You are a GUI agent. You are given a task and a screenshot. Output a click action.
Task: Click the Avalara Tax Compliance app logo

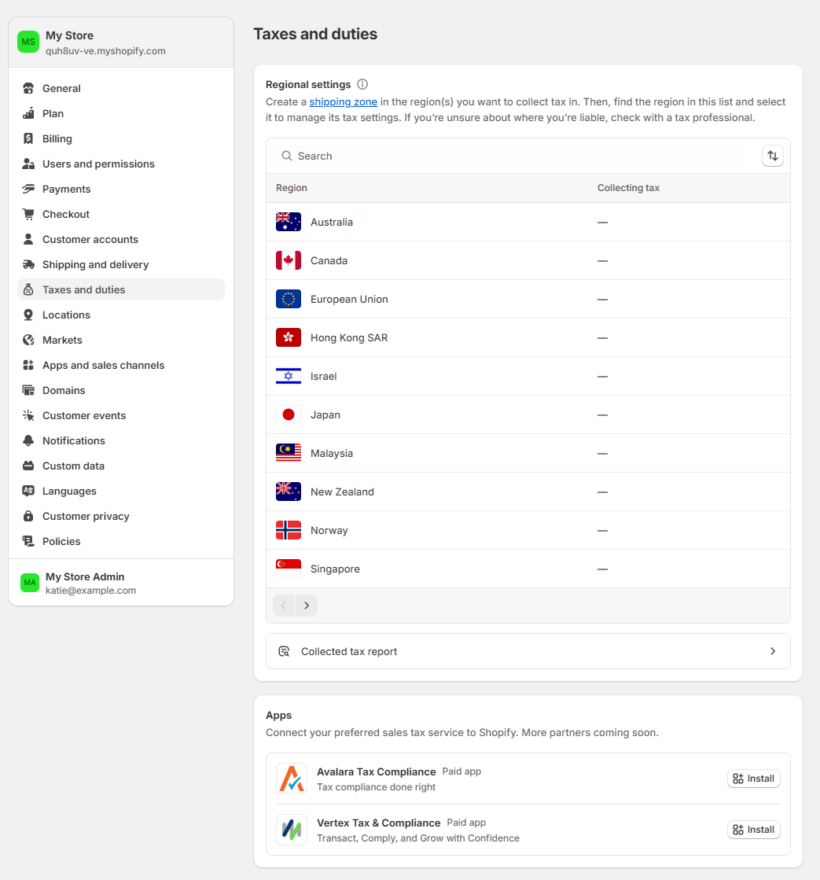tap(291, 779)
